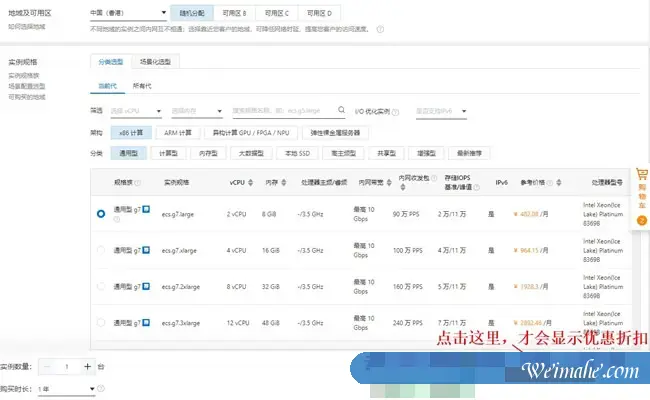Switch to 场景化选型 tab

[x=154, y=62]
